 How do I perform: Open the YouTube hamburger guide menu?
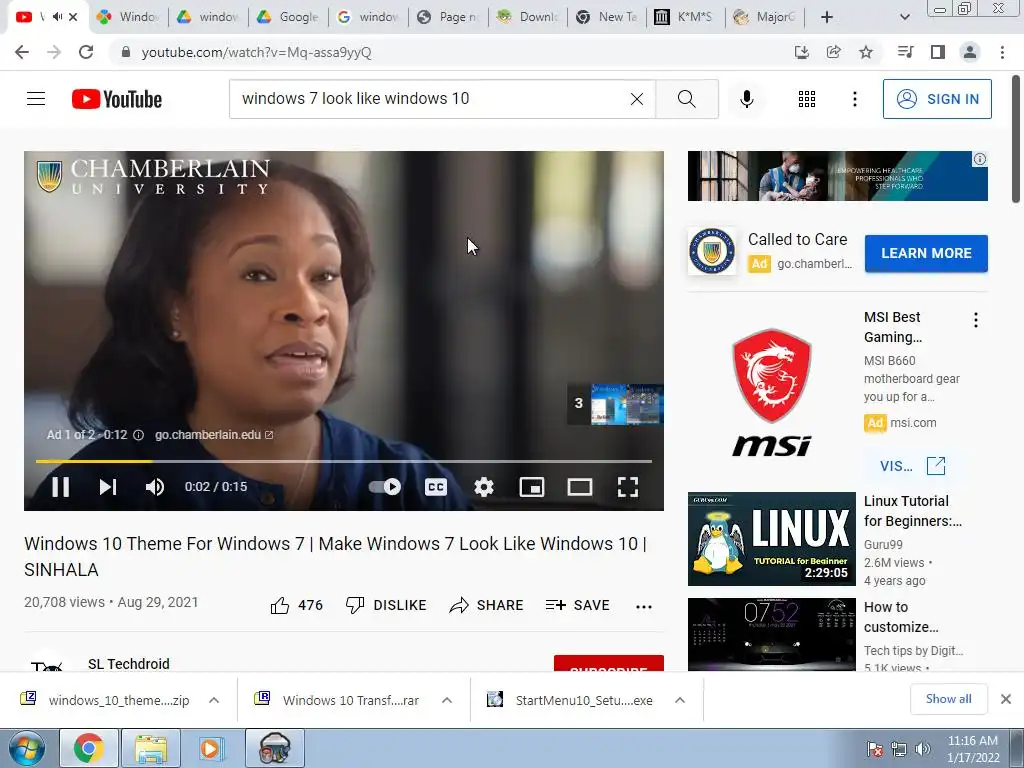(x=36, y=99)
